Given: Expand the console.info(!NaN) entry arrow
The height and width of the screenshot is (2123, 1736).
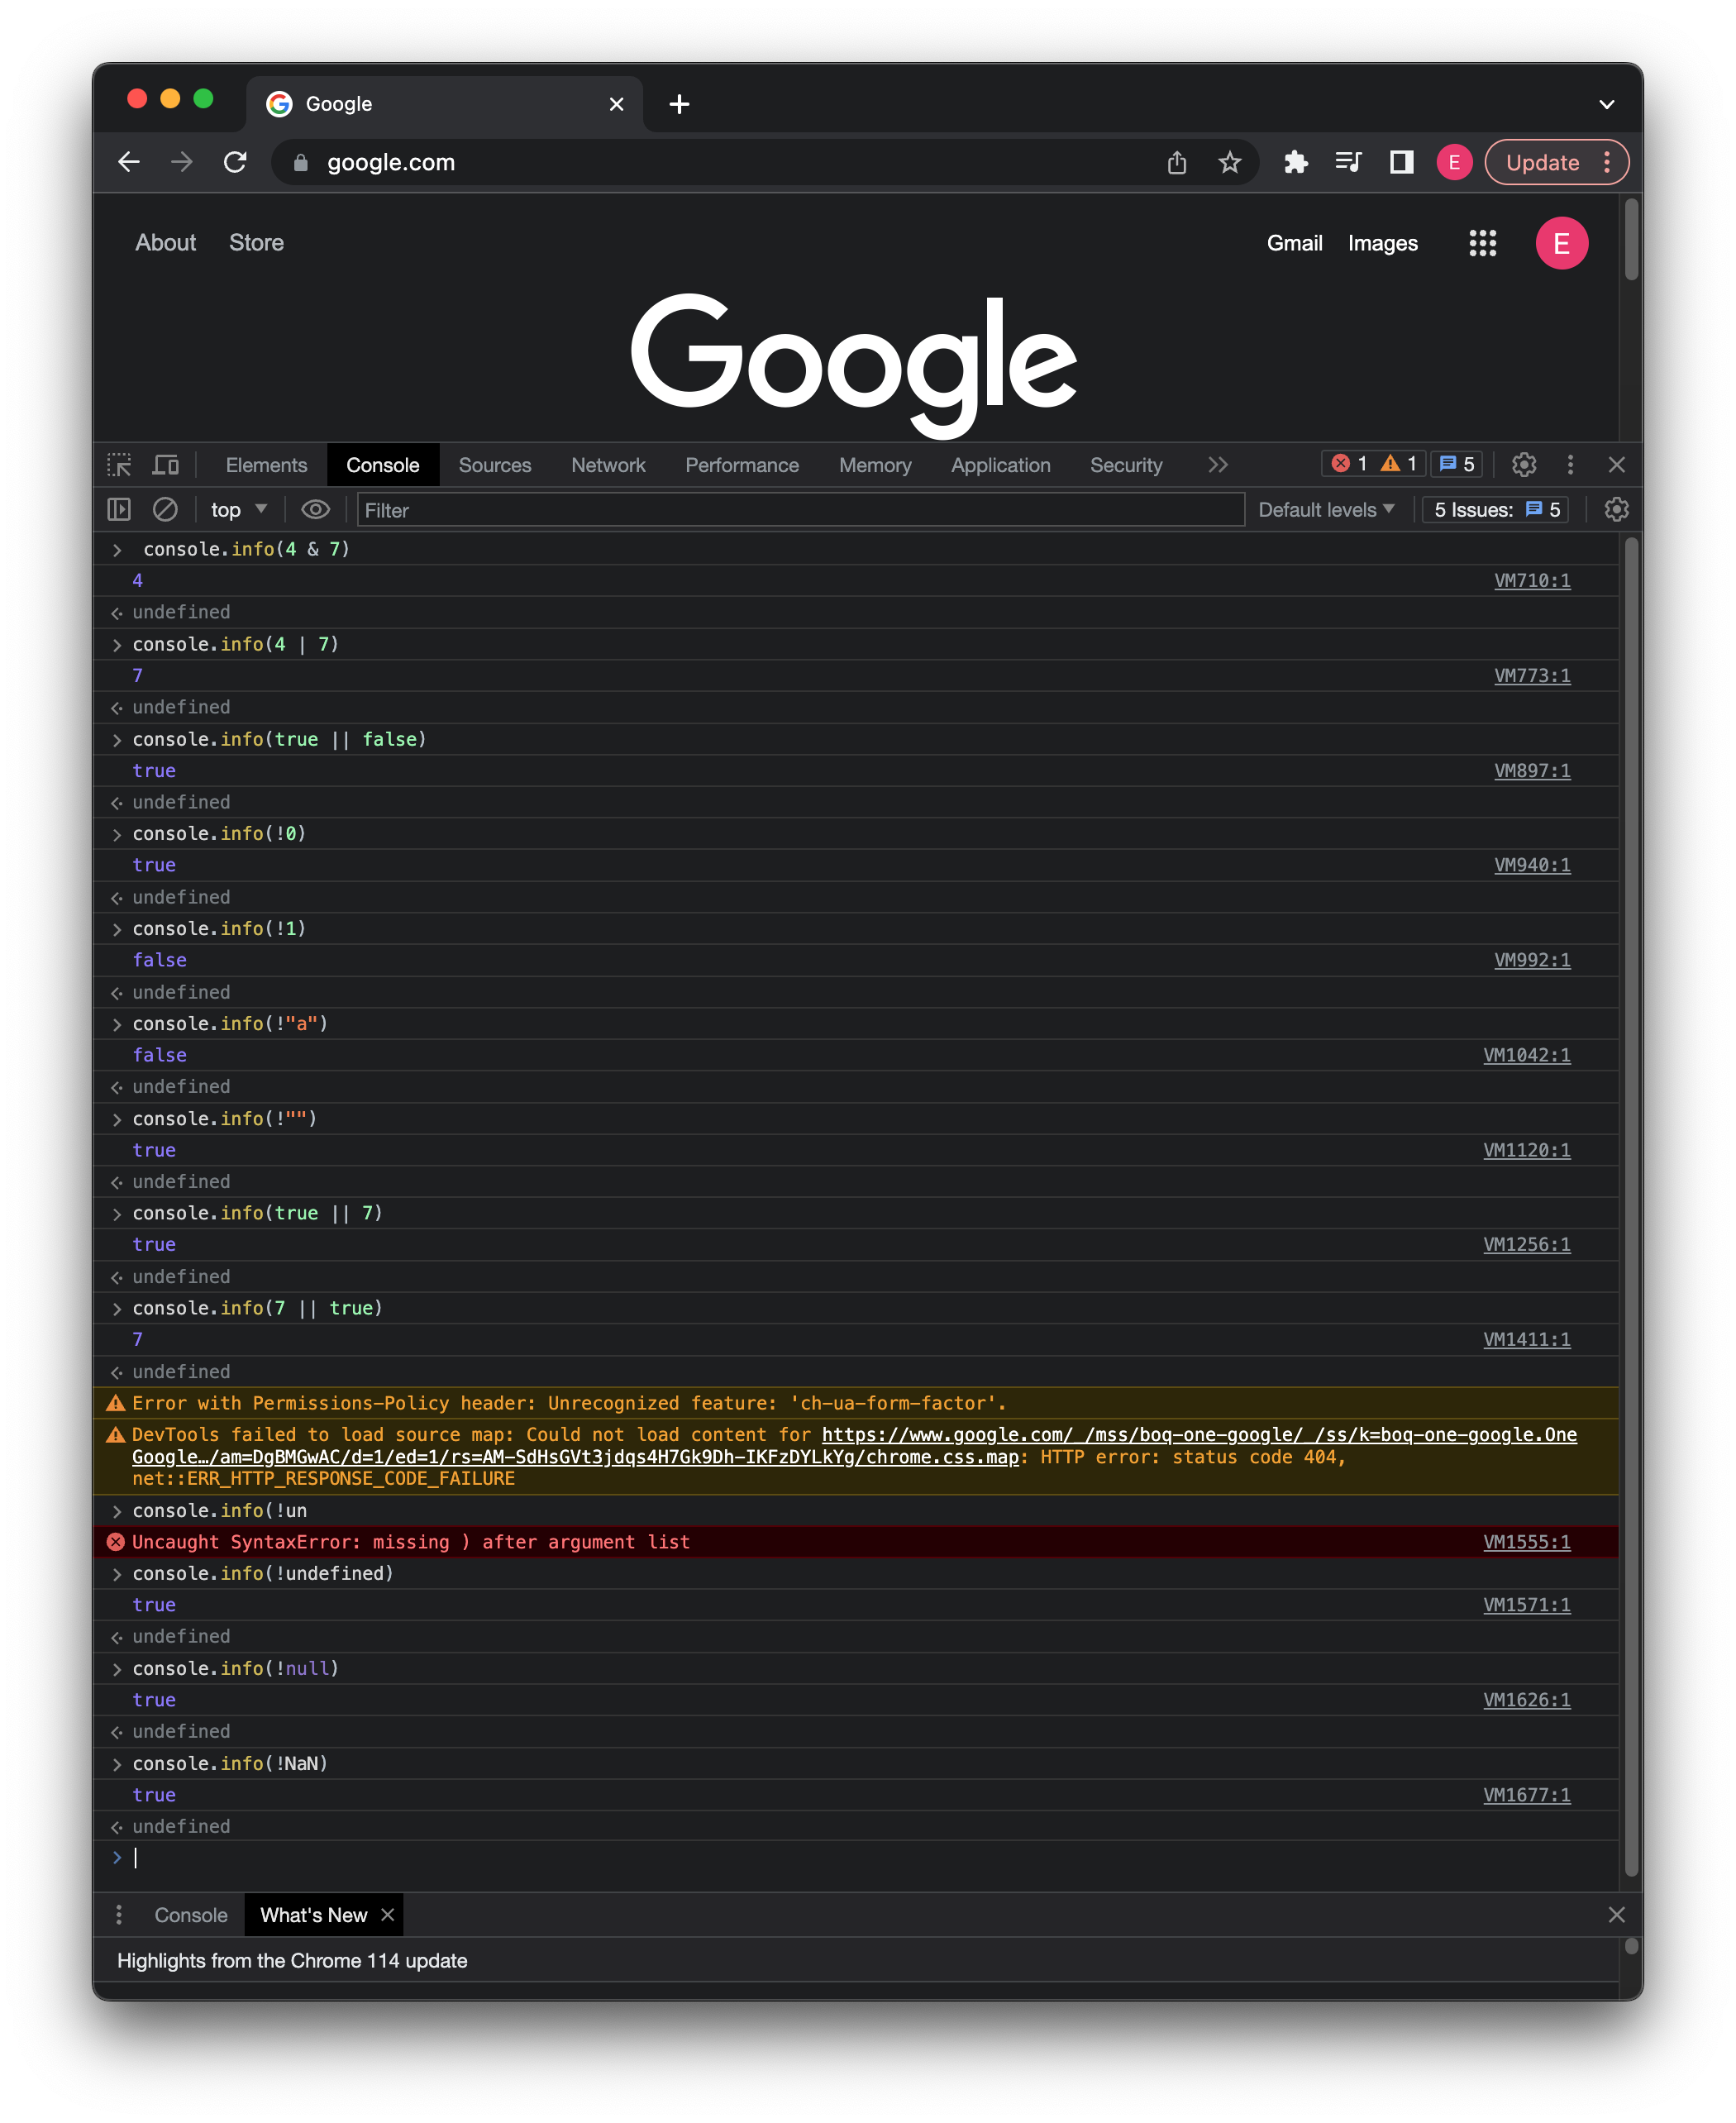Looking at the screenshot, I should pos(117,1764).
